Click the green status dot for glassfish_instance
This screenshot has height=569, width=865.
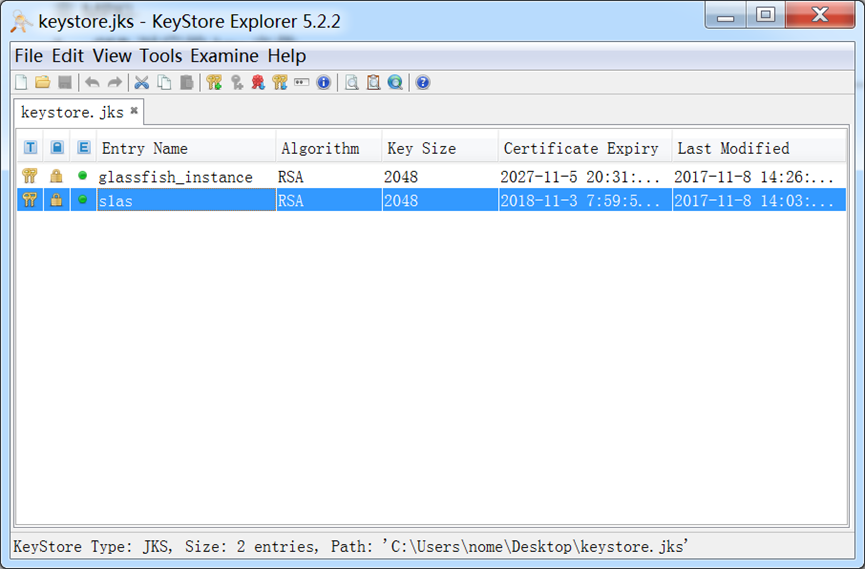83,176
